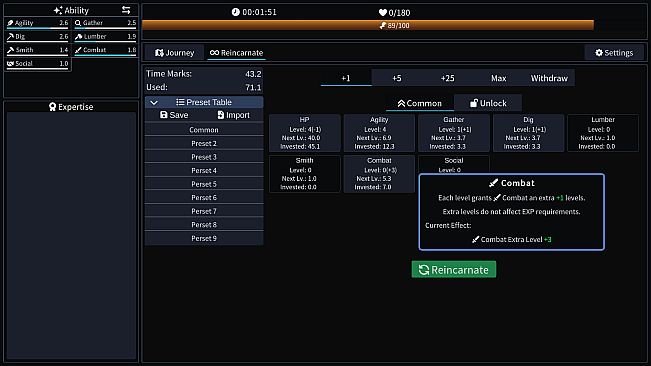The width and height of the screenshot is (651, 366).
Task: Load Perset 9
Action: pyautogui.click(x=204, y=239)
